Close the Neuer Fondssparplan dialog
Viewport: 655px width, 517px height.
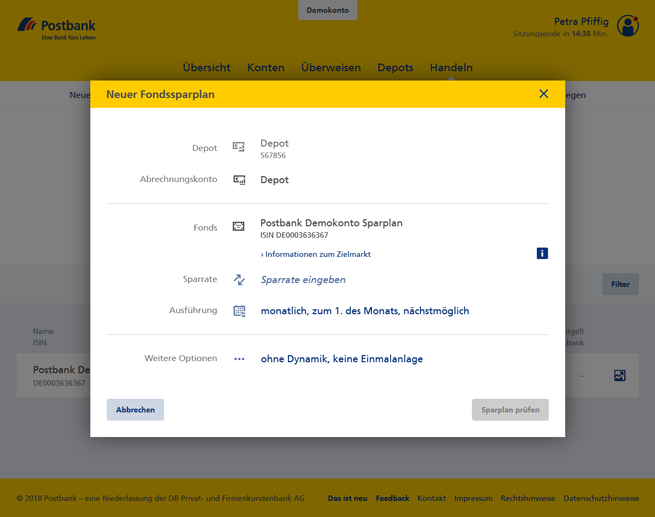(543, 94)
